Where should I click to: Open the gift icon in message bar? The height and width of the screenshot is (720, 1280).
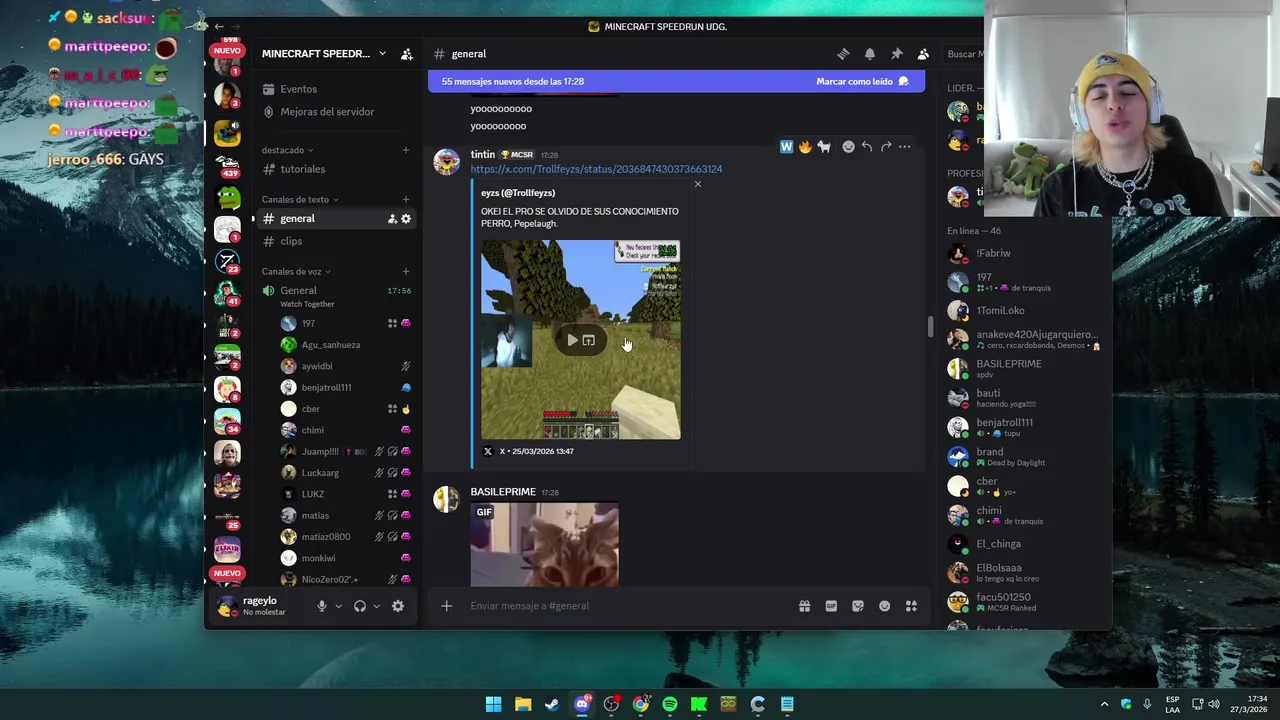(x=804, y=606)
